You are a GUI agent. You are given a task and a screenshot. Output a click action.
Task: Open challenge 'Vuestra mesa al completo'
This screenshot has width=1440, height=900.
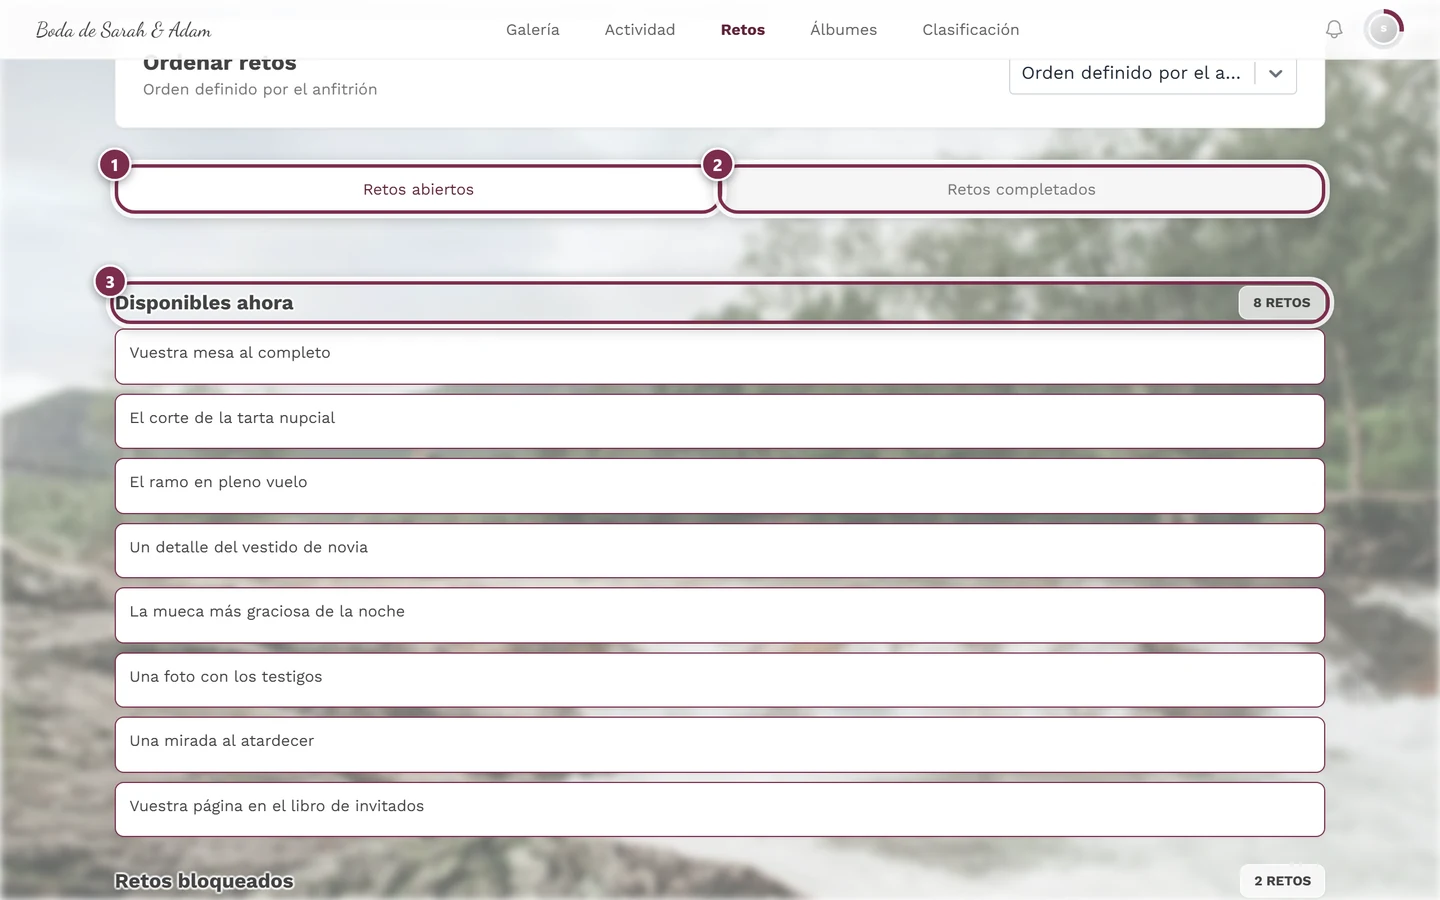tap(720, 357)
